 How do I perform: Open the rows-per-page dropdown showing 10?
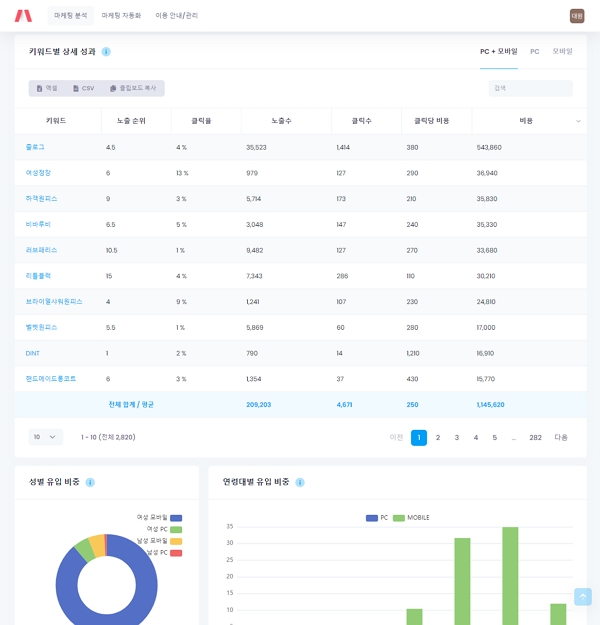[45, 437]
